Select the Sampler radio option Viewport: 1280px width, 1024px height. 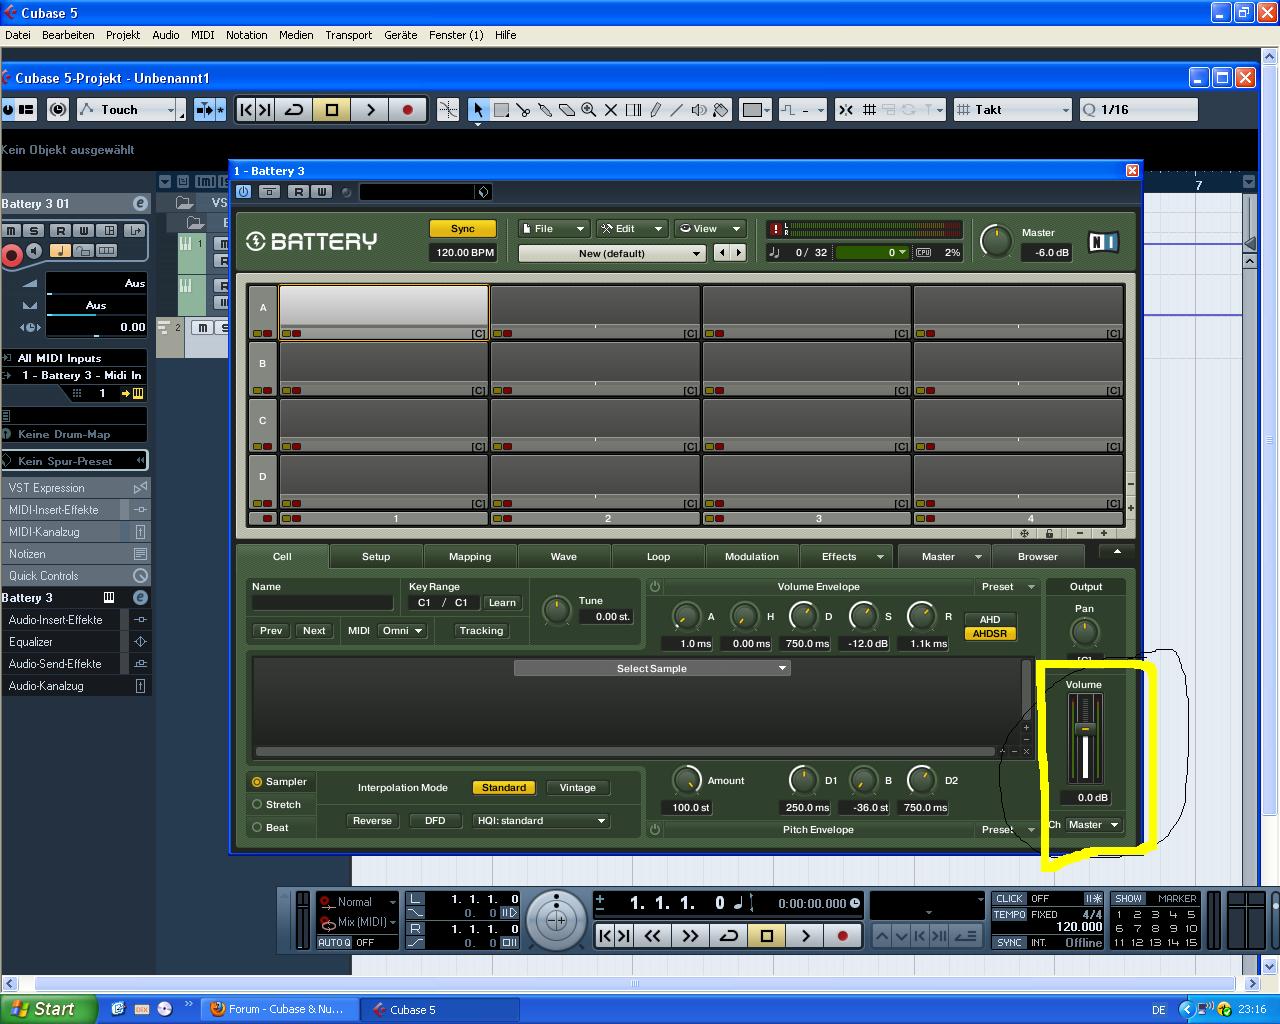257,782
